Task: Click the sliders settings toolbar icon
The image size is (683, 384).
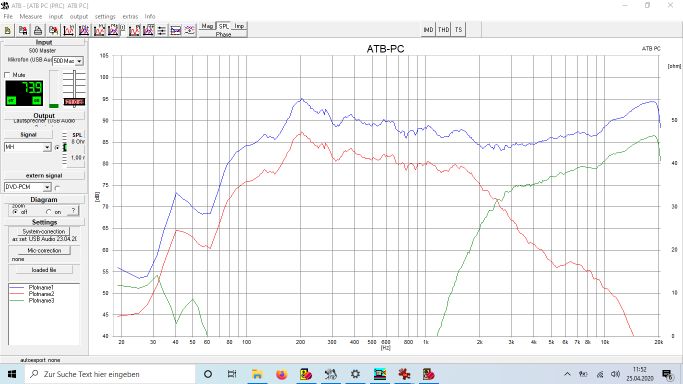Action: coord(162,30)
